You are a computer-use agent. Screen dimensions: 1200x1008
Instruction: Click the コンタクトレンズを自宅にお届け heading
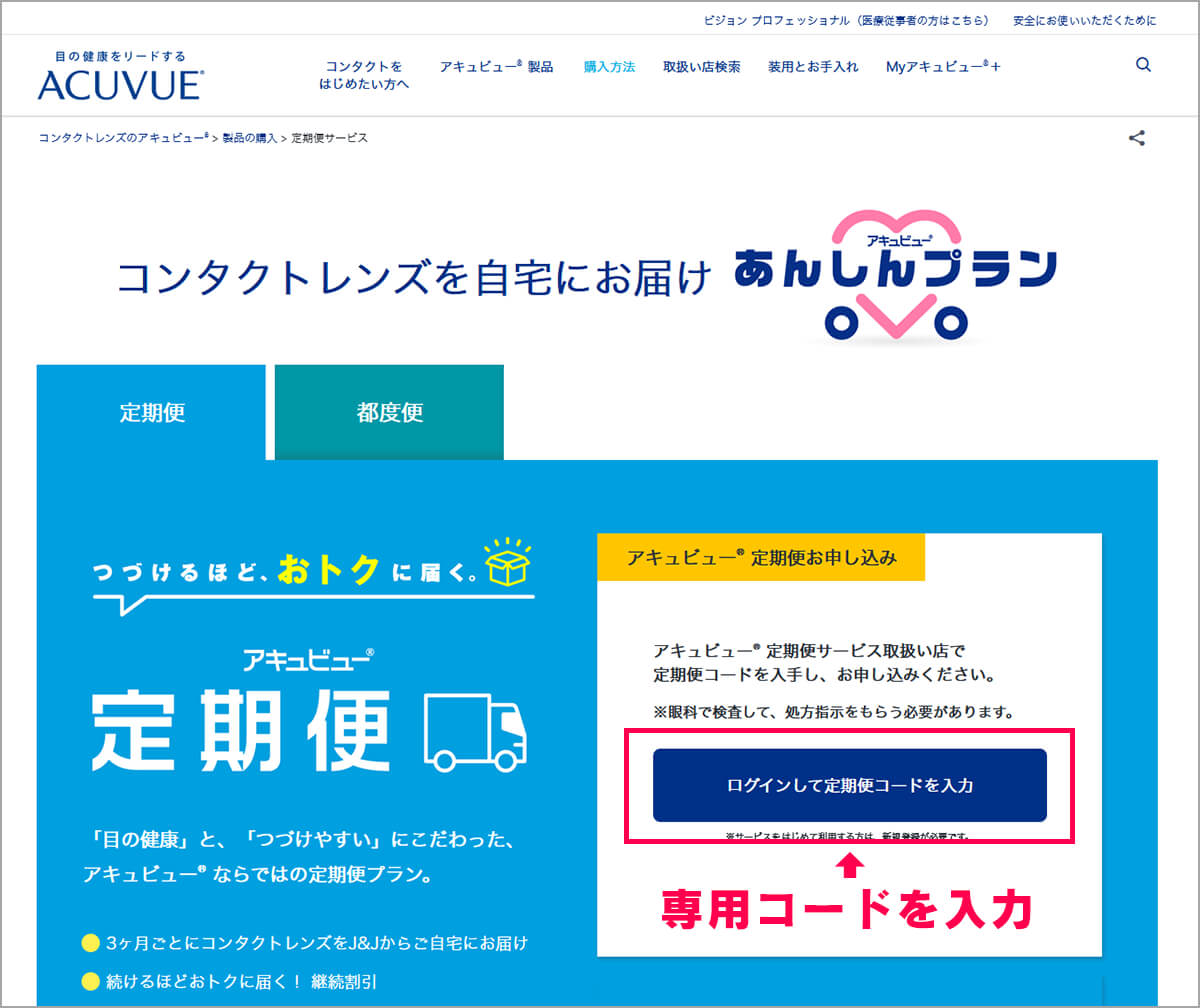[x=415, y=278]
